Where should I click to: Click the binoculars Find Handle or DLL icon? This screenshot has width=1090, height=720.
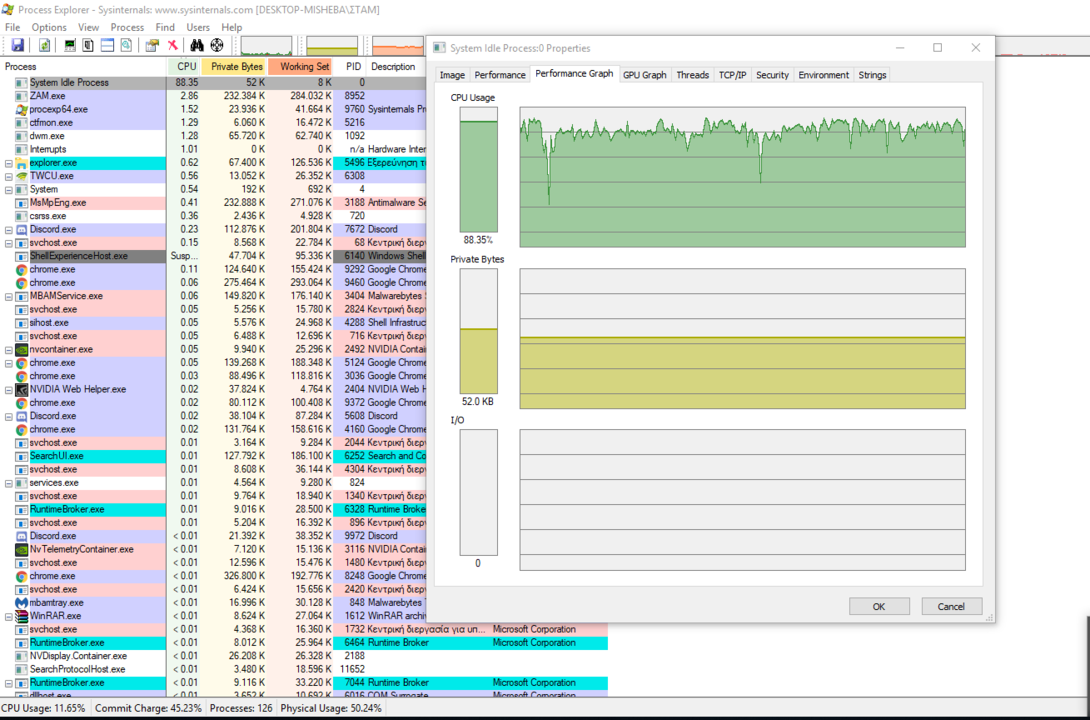[197, 45]
